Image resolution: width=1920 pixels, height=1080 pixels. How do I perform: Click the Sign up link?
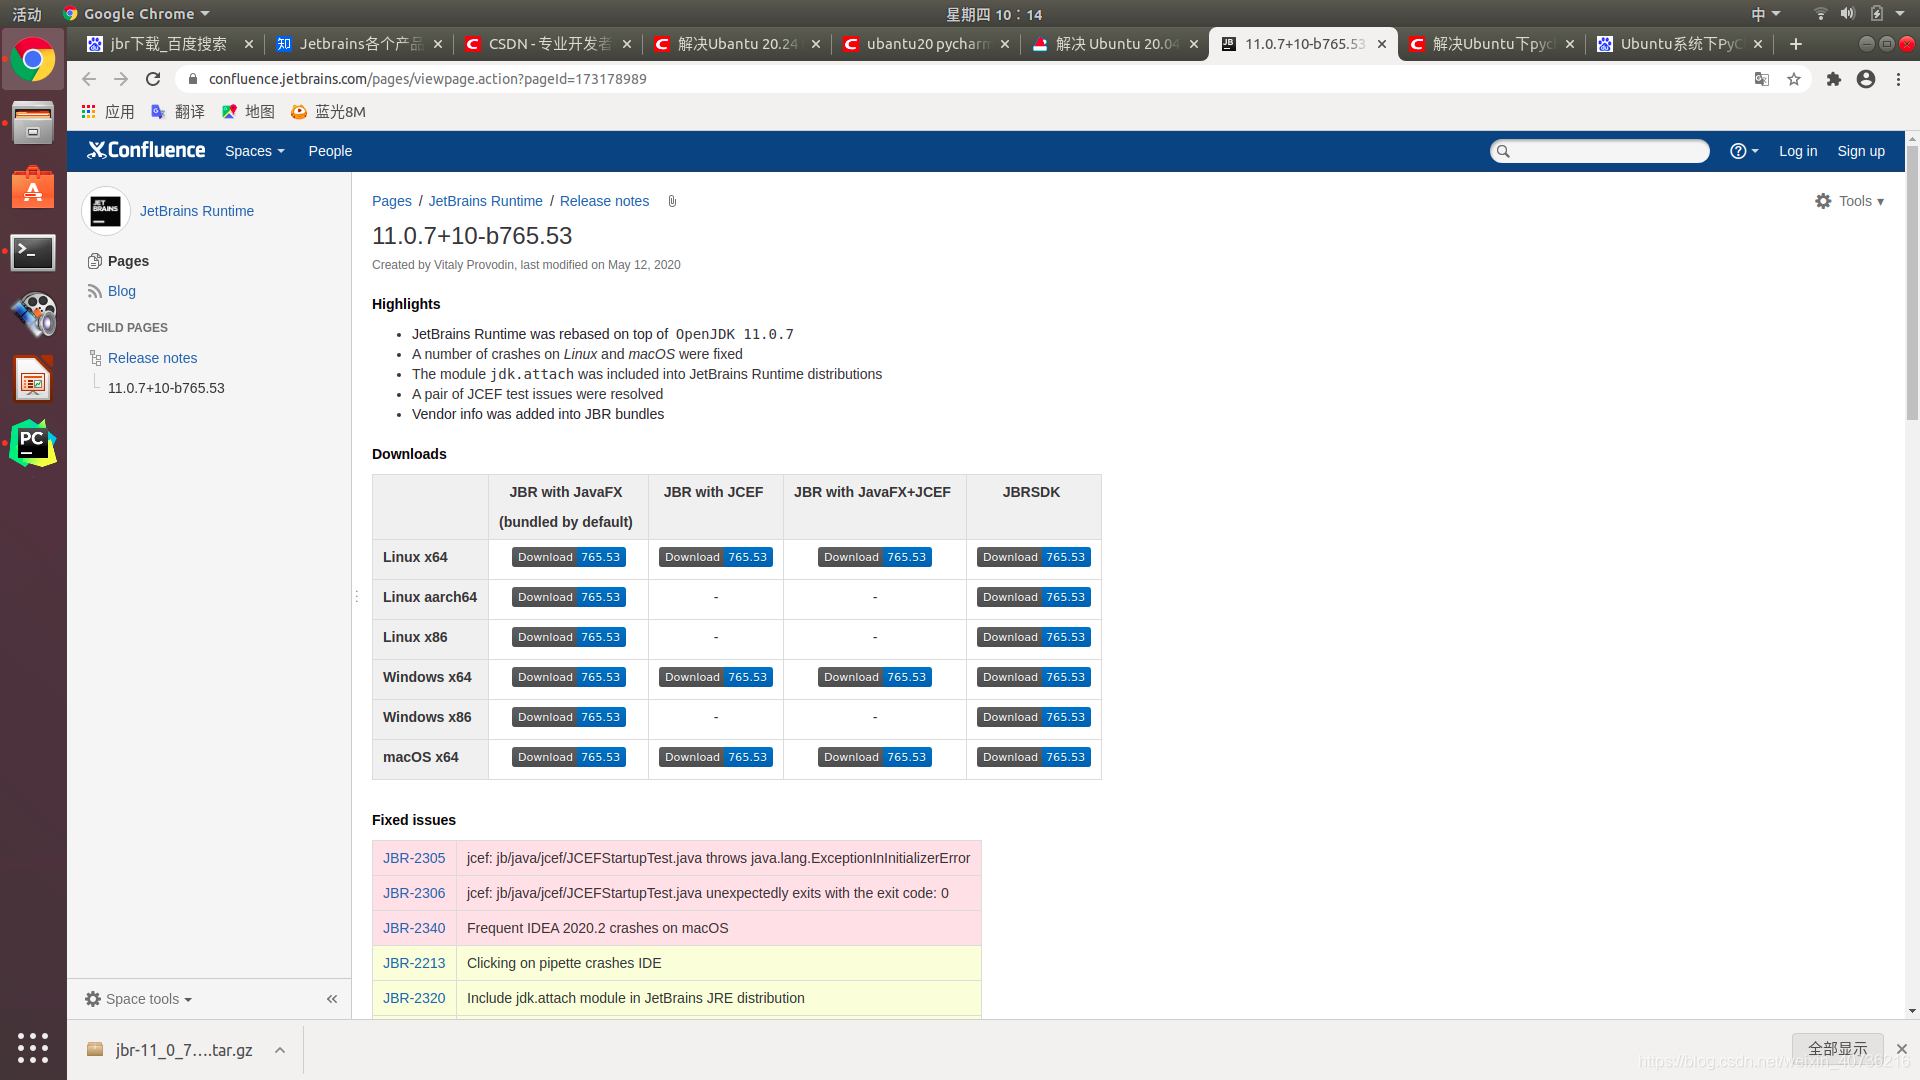(x=1861, y=151)
